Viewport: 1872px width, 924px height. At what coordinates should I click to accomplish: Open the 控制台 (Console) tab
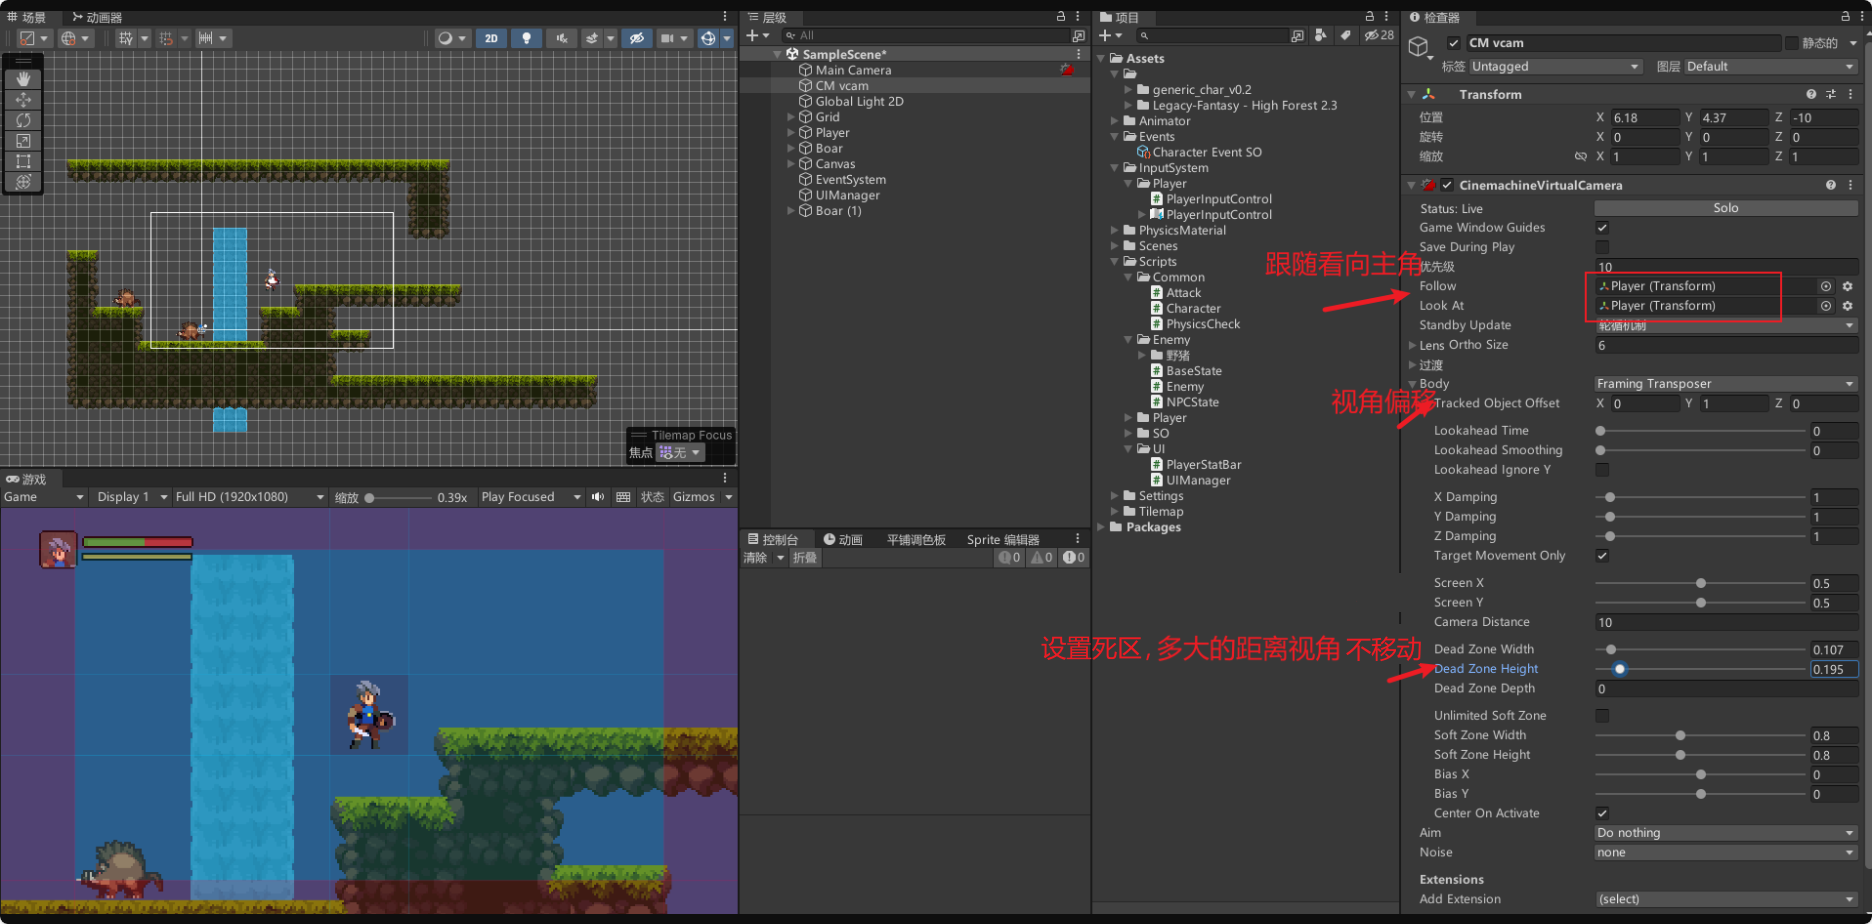point(773,539)
